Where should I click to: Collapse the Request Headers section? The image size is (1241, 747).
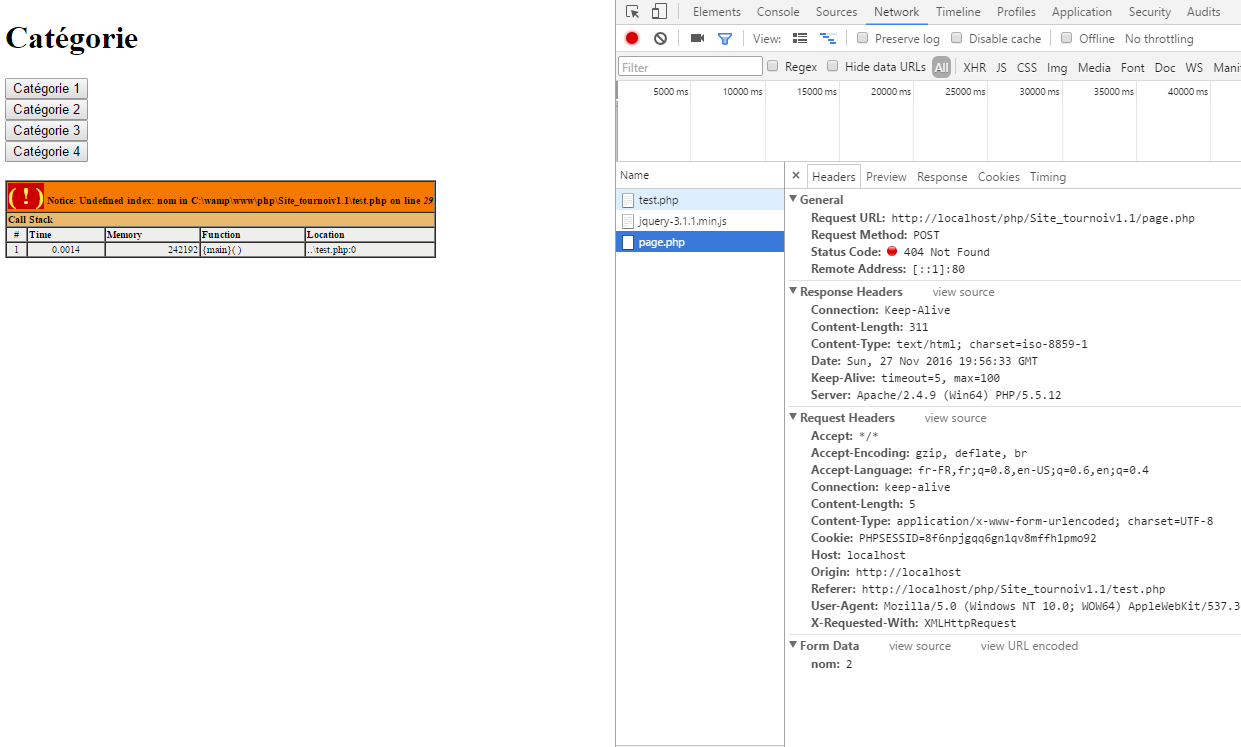click(x=793, y=417)
